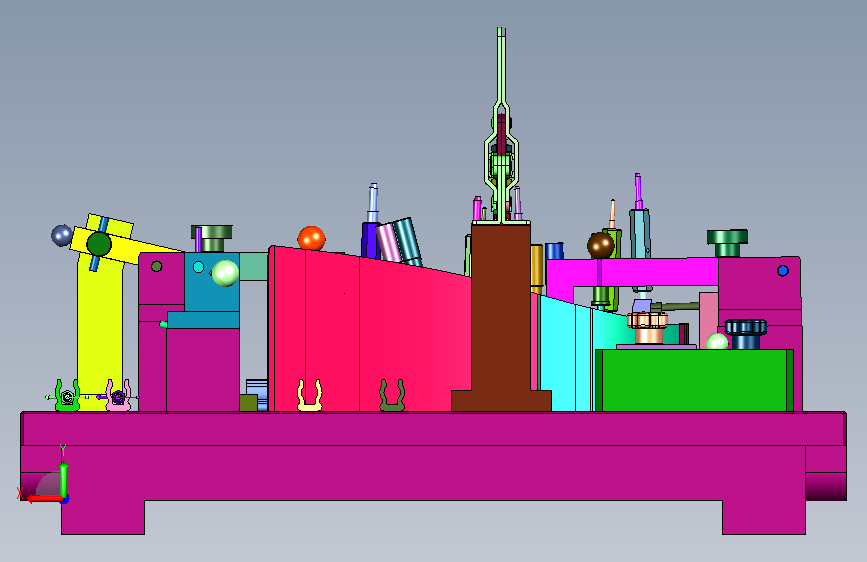This screenshot has width=867, height=562.
Task: Click the red X axis arrow of the triad
Action: [x=43, y=498]
